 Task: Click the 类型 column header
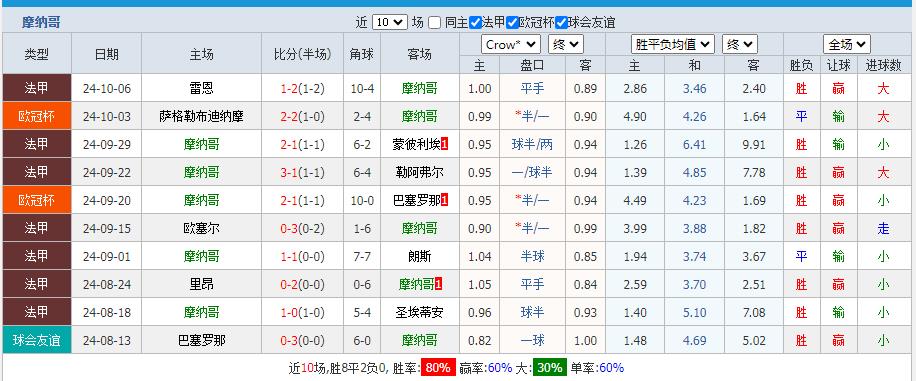point(37,54)
